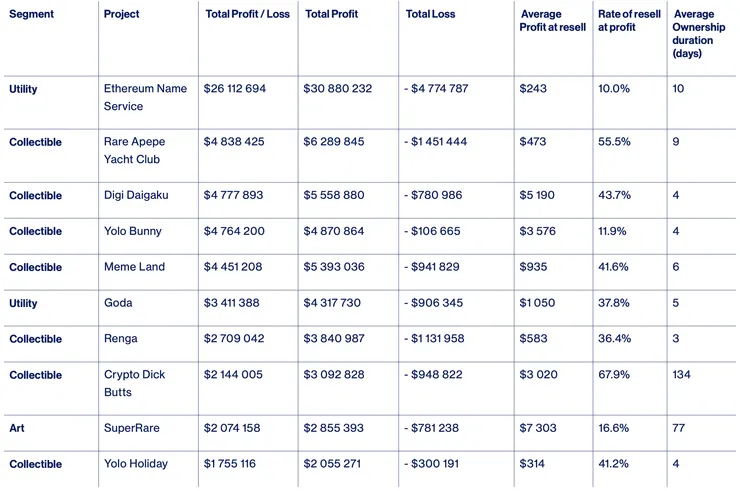Click the Segment column header
740x491 pixels.
[31, 15]
